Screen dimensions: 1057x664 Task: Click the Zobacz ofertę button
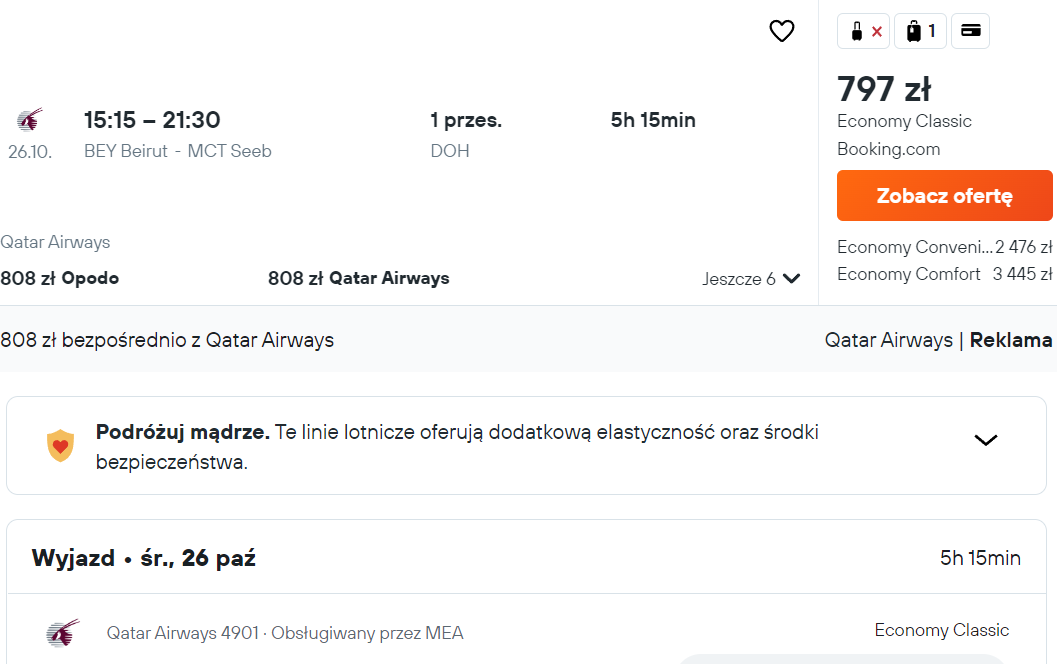point(944,195)
